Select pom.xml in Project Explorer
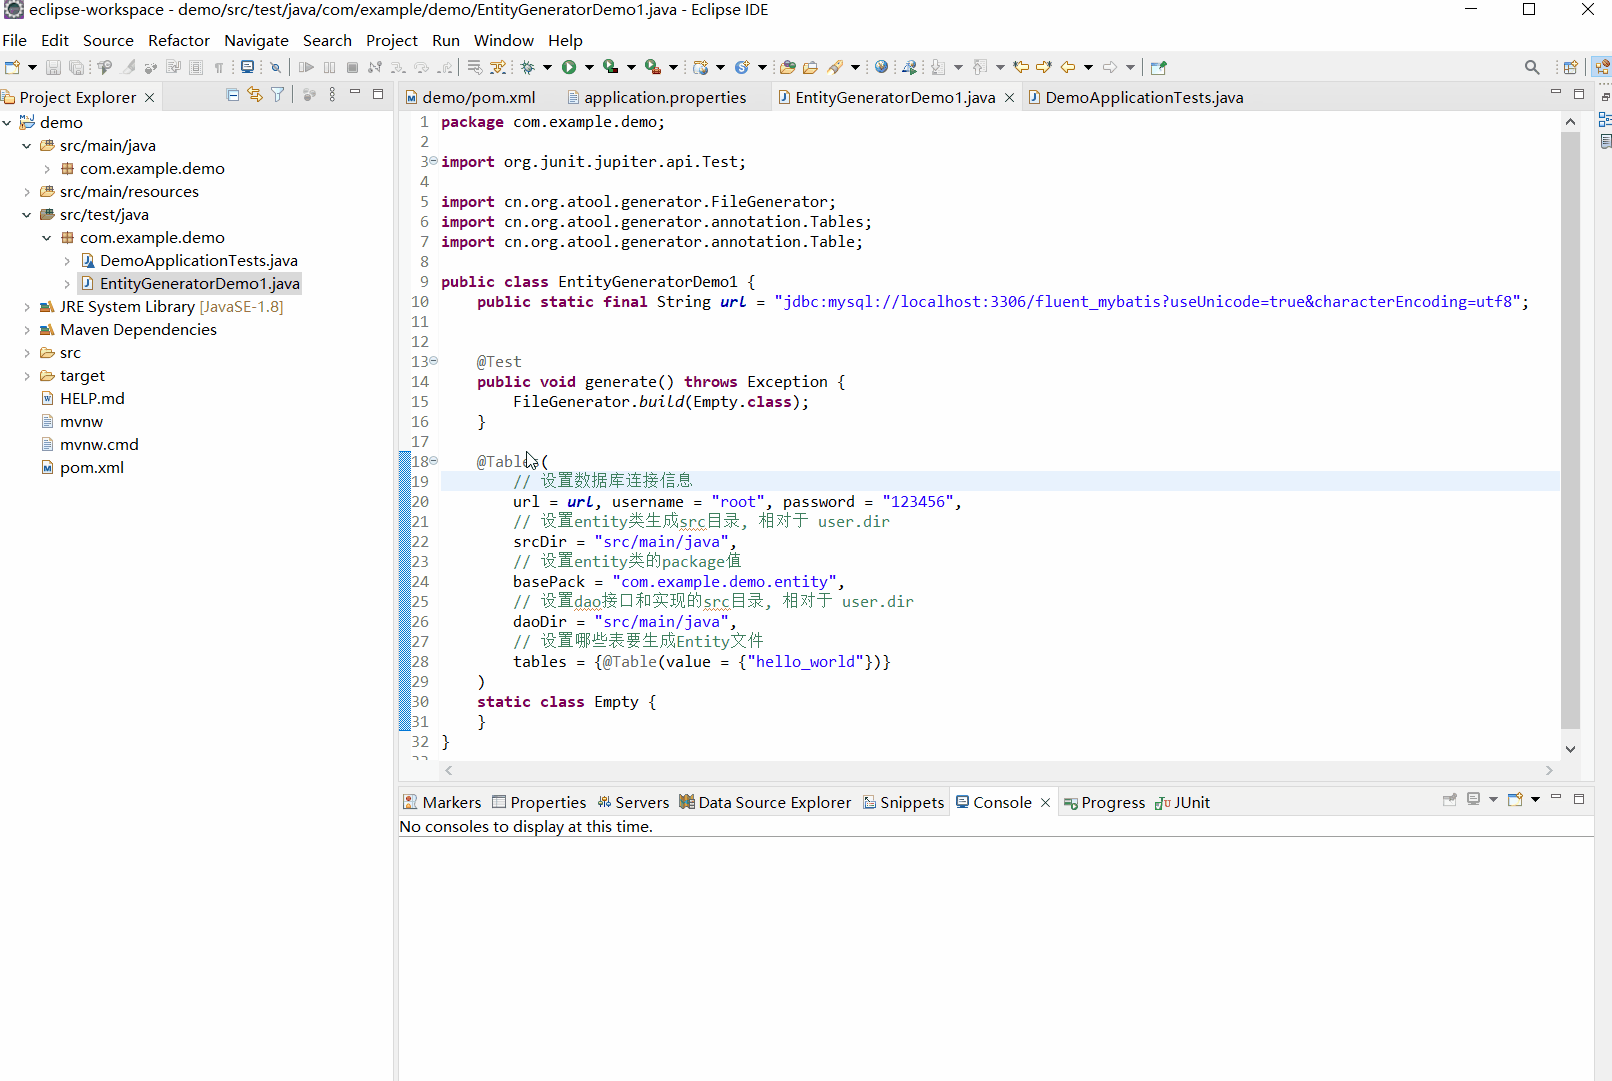This screenshot has width=1612, height=1081. (82, 467)
